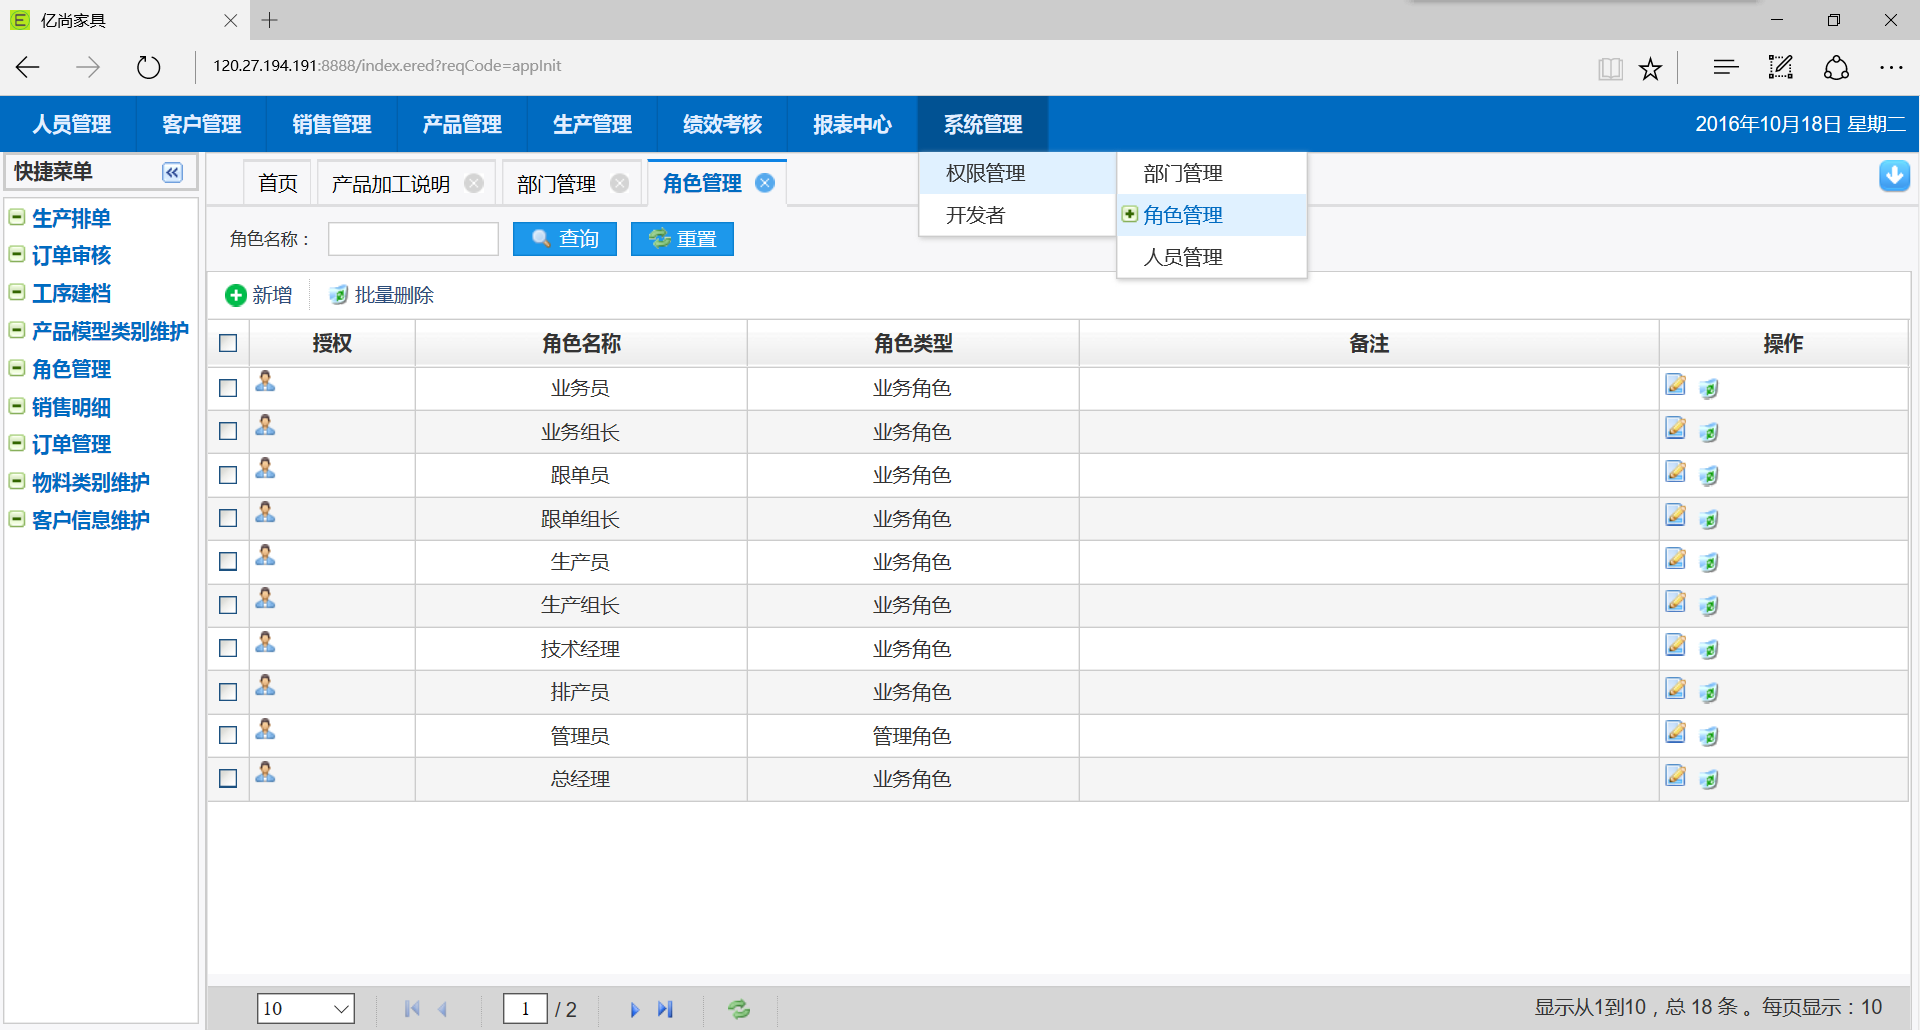Image resolution: width=1920 pixels, height=1030 pixels.
Task: Click the blue download arrow icon
Action: pyautogui.click(x=1894, y=175)
